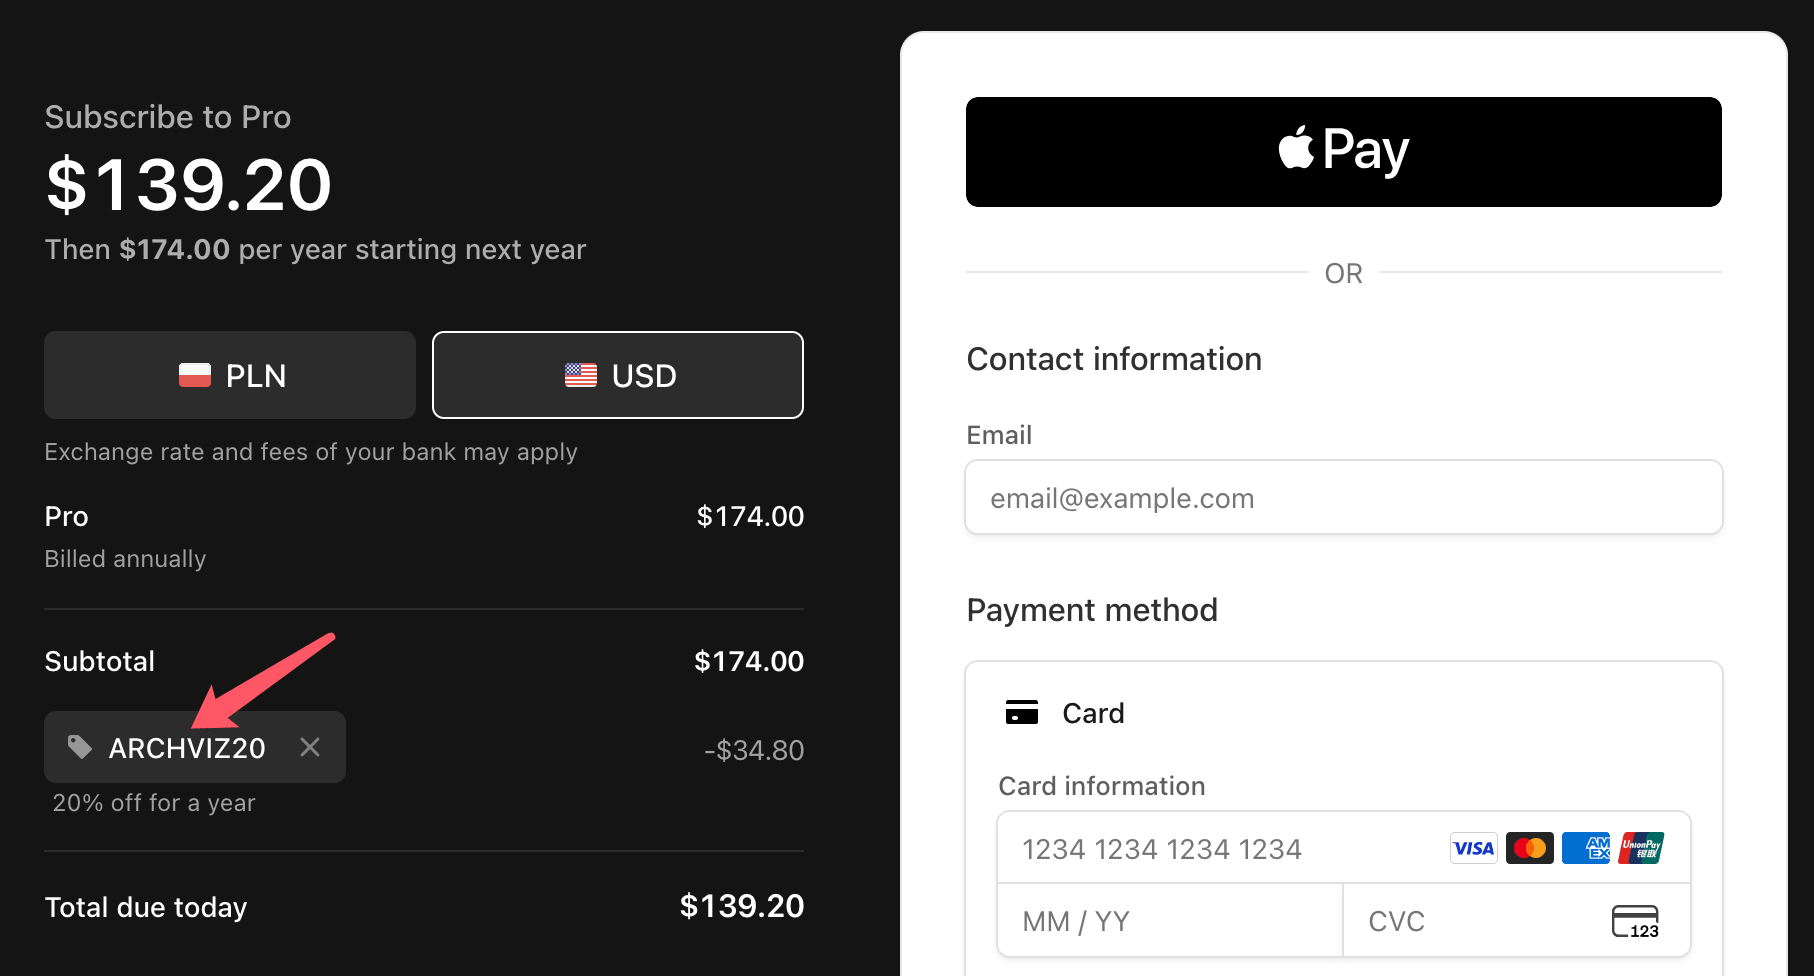Click the credit card icon beside Card
The image size is (1814, 976).
(x=1022, y=712)
